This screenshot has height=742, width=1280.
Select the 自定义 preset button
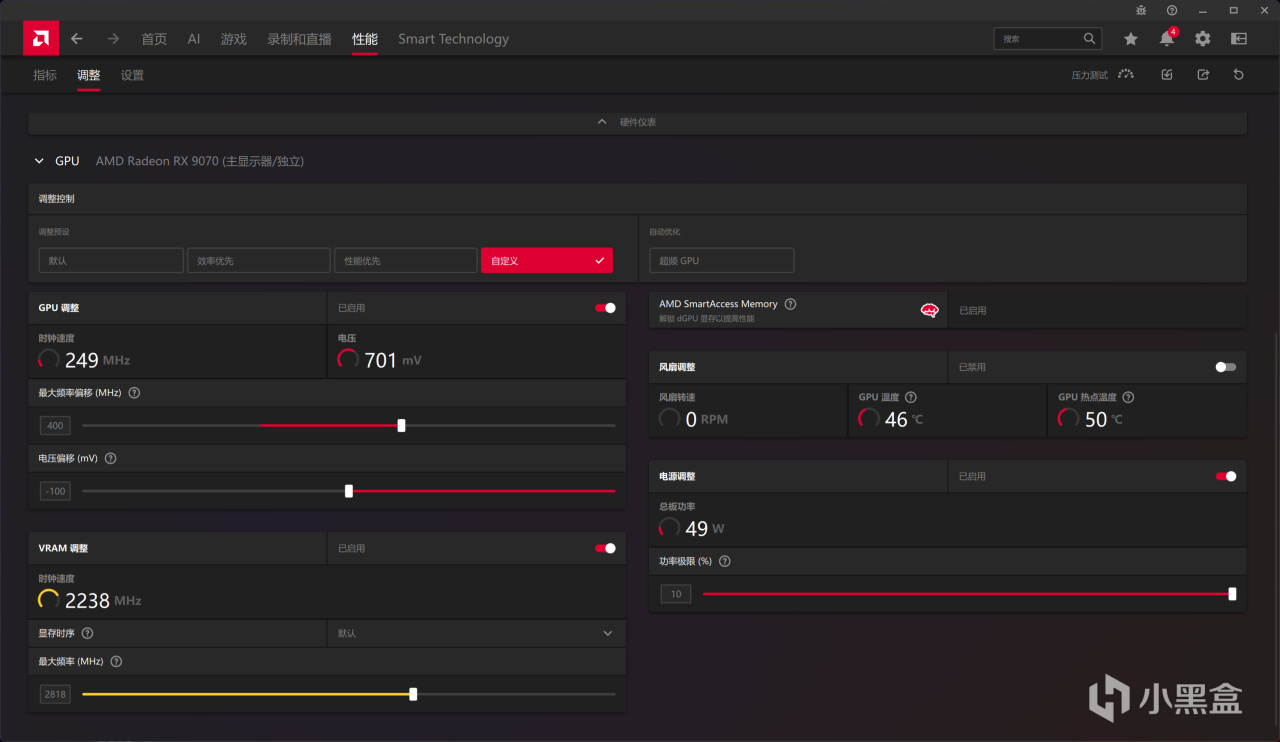coord(547,261)
